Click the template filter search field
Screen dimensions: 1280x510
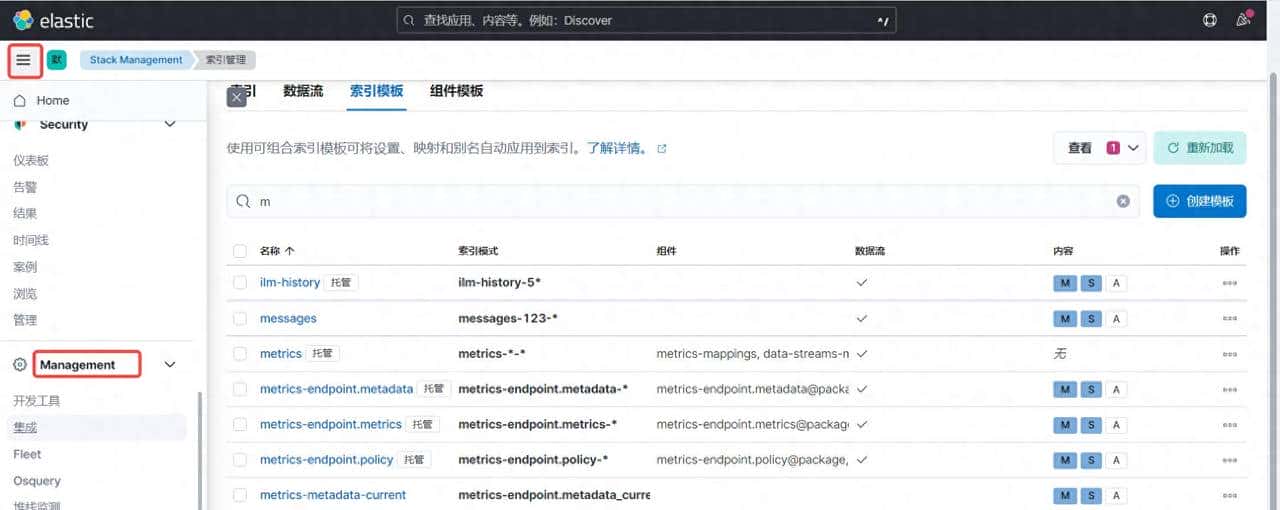click(x=683, y=201)
